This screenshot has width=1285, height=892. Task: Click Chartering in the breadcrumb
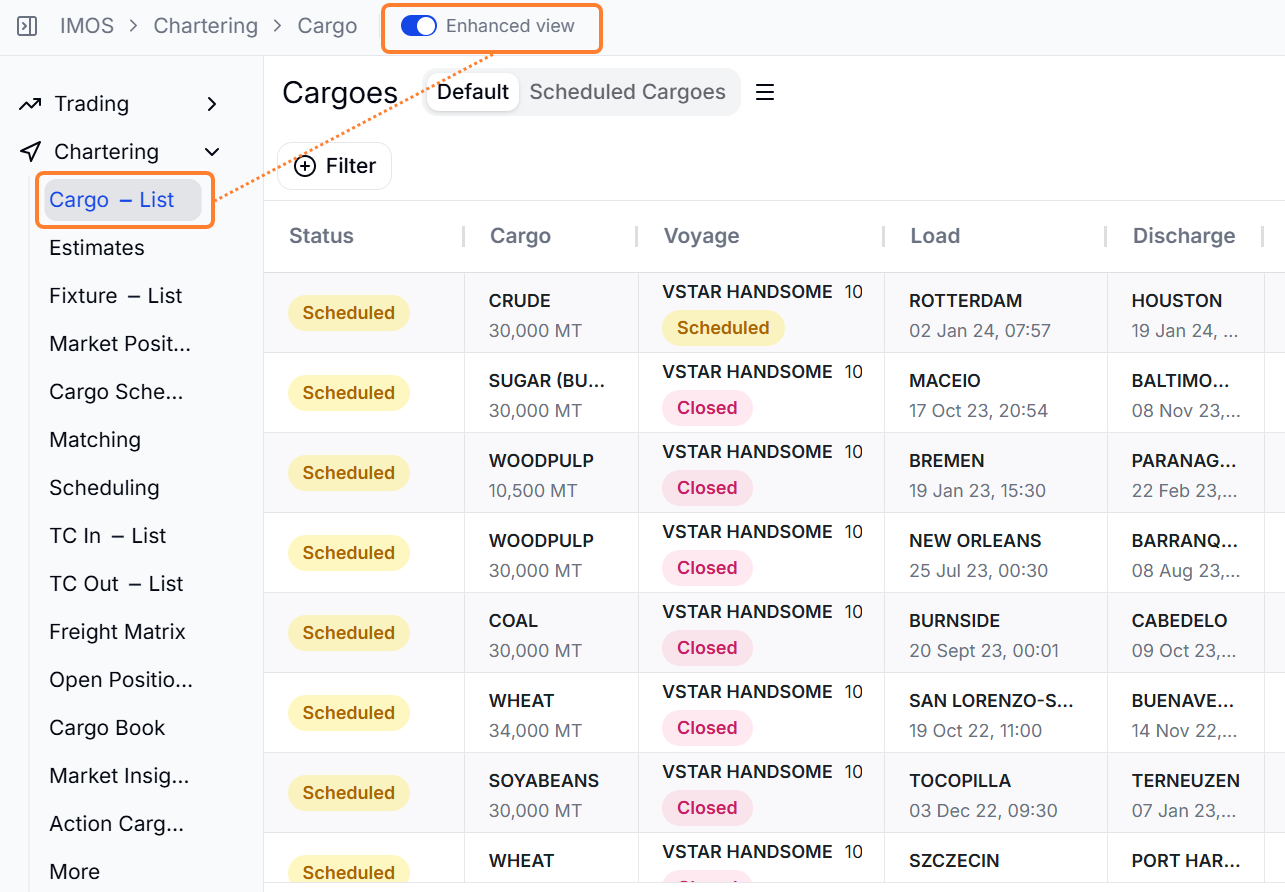coord(205,26)
